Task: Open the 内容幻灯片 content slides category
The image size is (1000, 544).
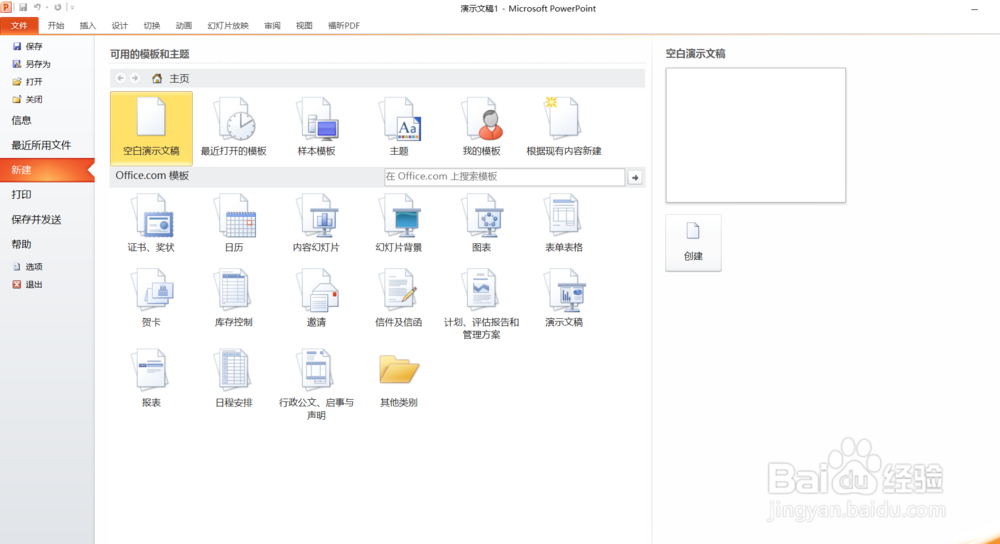Action: tap(316, 224)
